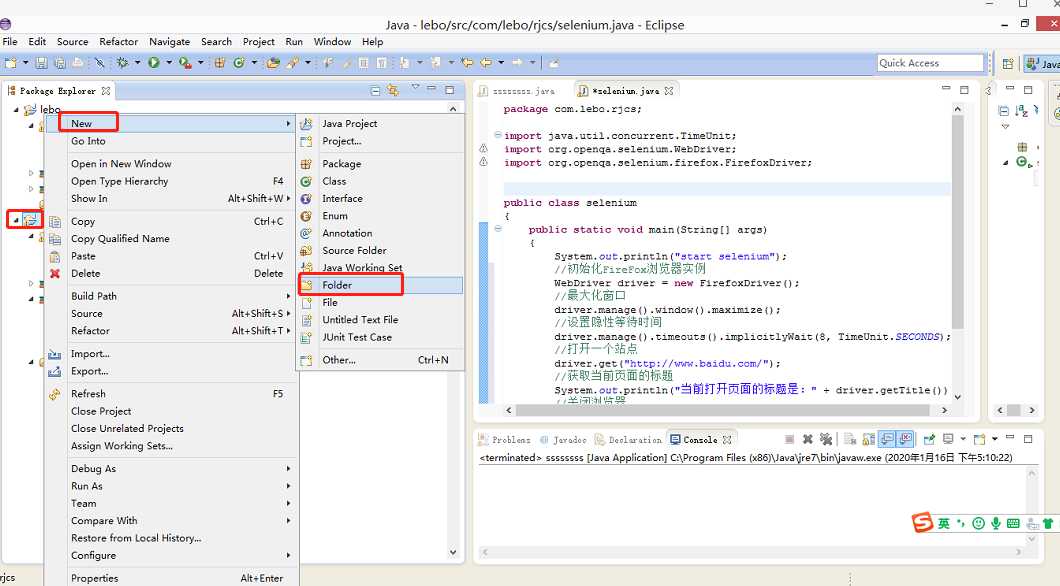Toggle the Sogou input method Chinese/English mode
The height and width of the screenshot is (586, 1060).
point(943,523)
